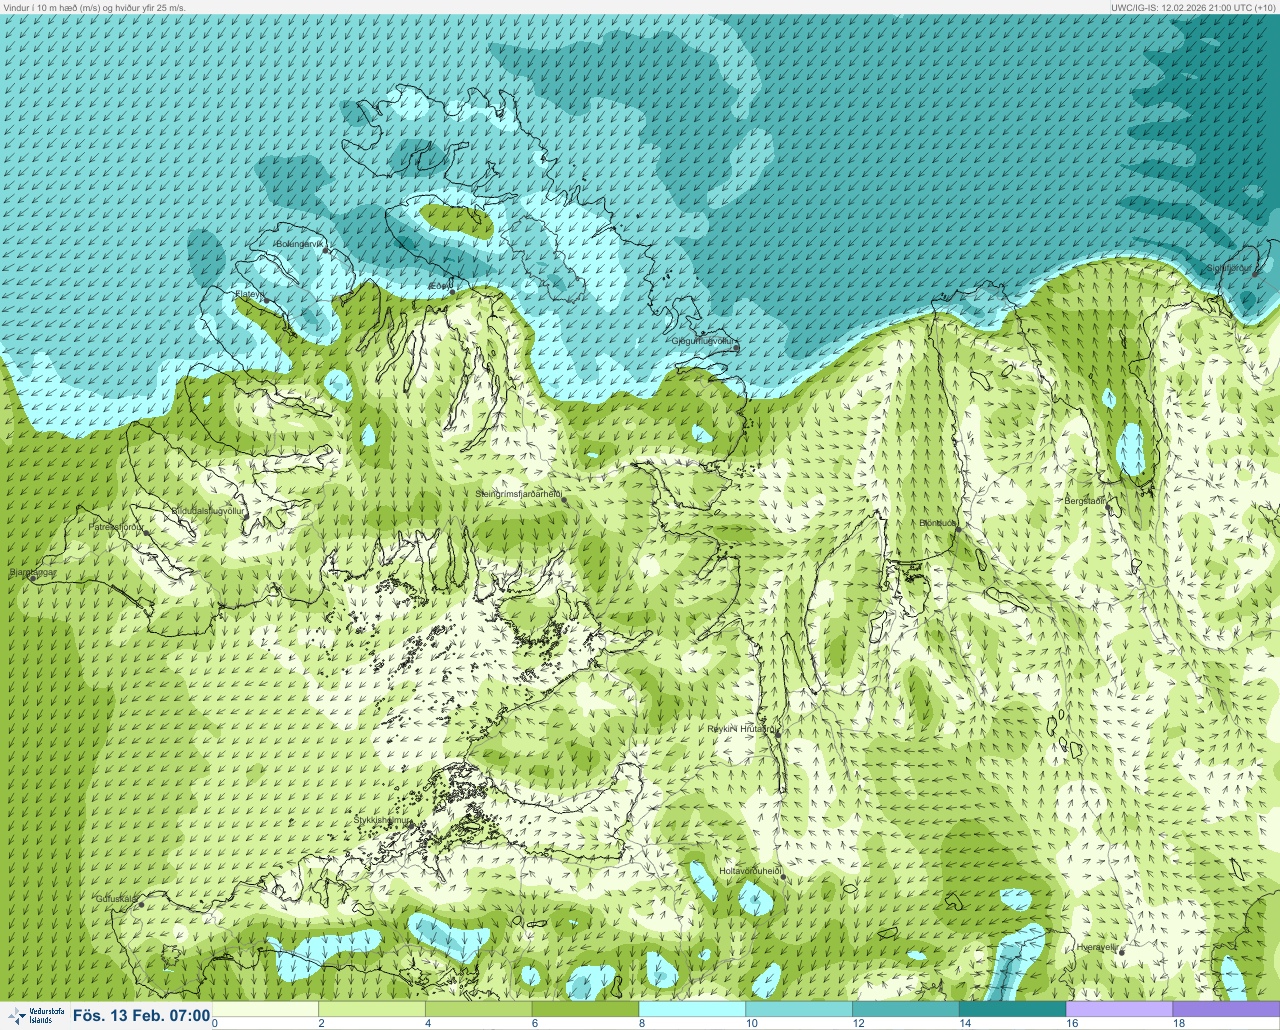Click the Hveravellir station label
The image size is (1280, 1030).
(1097, 947)
